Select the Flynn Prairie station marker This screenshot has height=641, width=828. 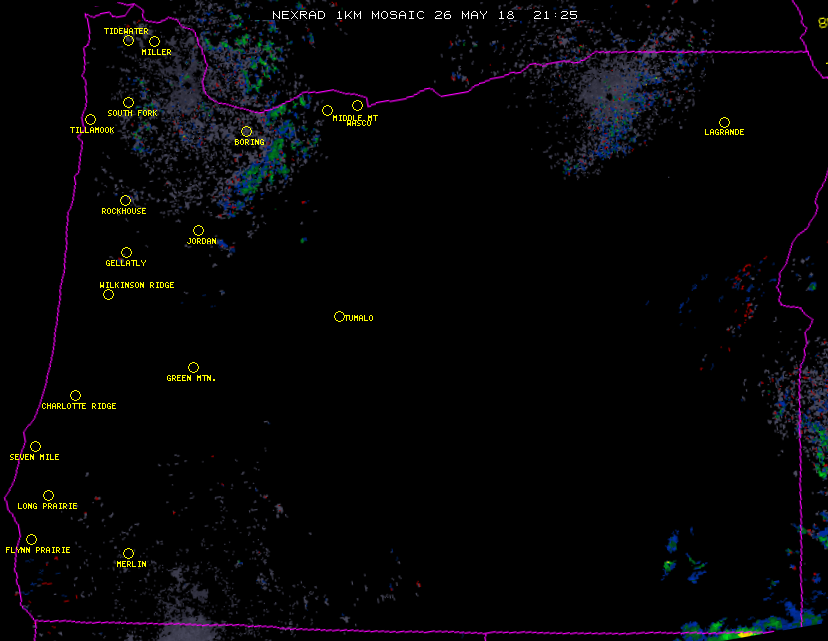31,539
